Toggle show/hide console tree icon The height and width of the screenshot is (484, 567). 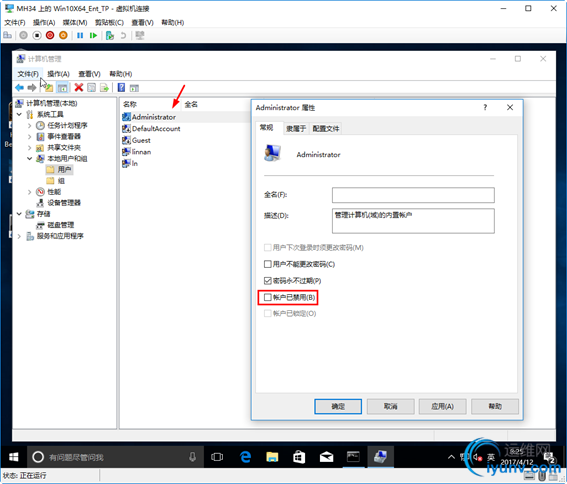[x=63, y=88]
